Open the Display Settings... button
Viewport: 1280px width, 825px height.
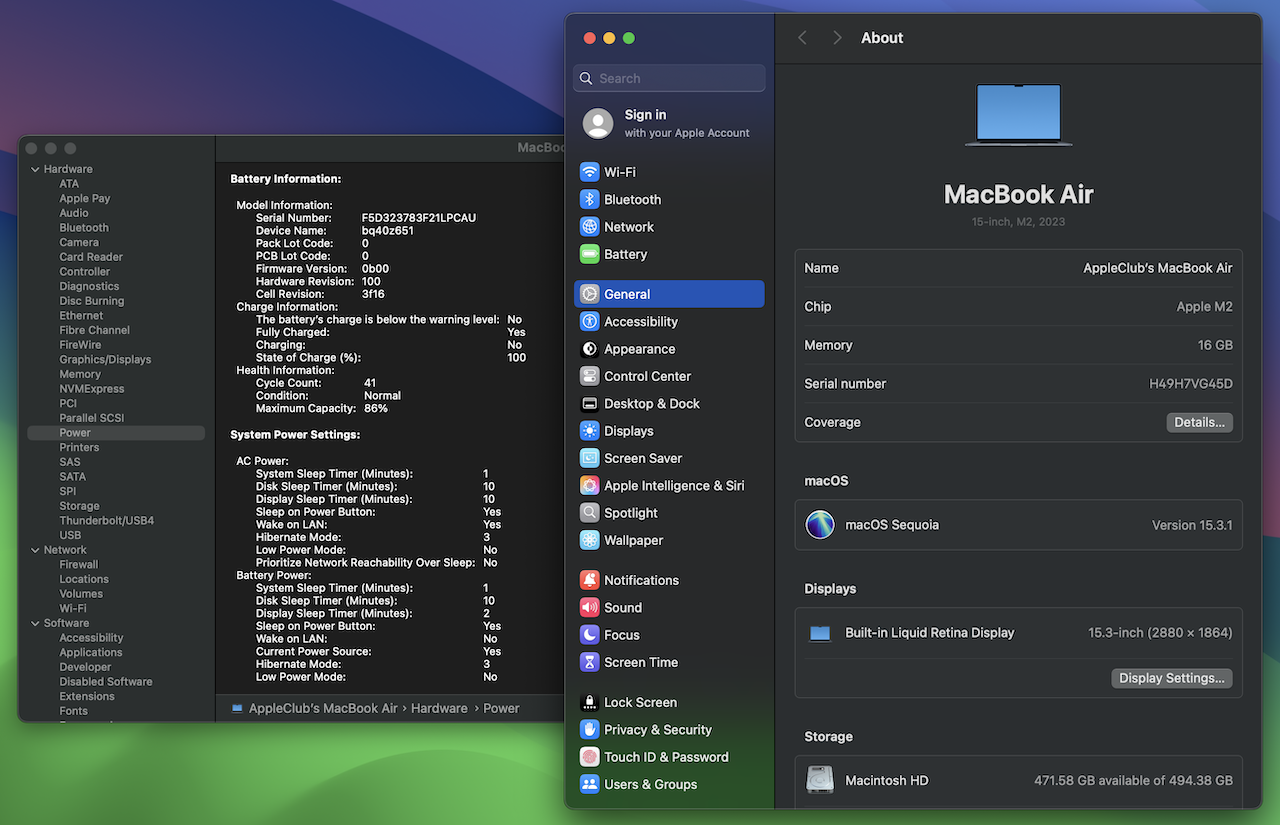click(x=1171, y=678)
